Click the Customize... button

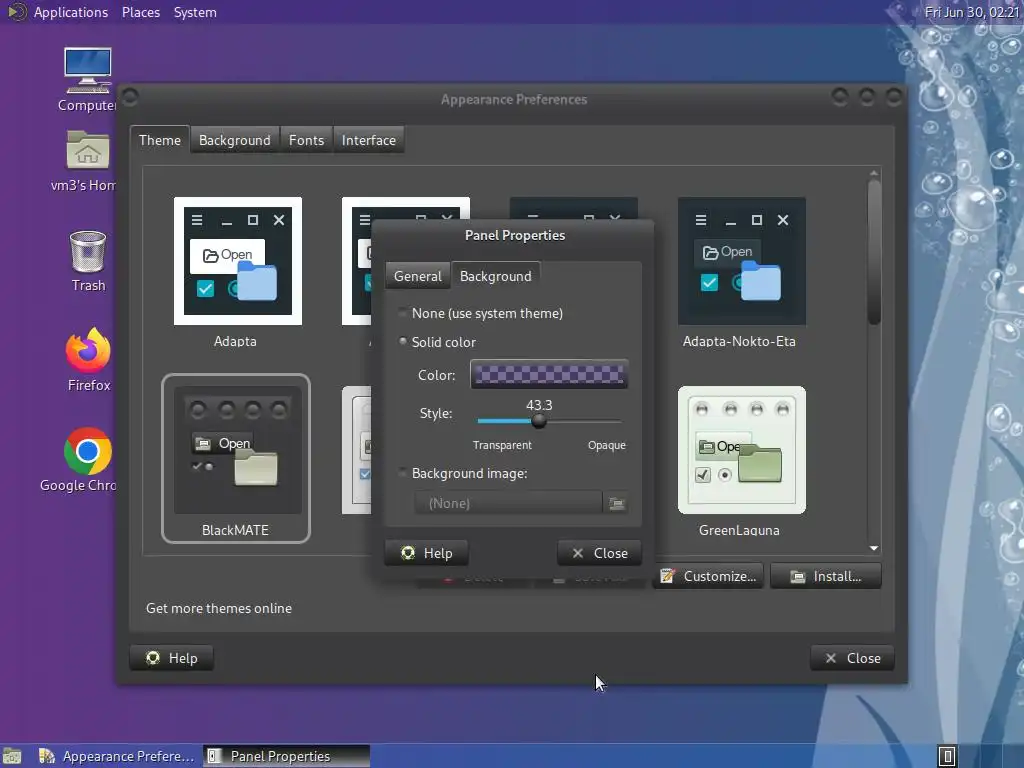708,576
